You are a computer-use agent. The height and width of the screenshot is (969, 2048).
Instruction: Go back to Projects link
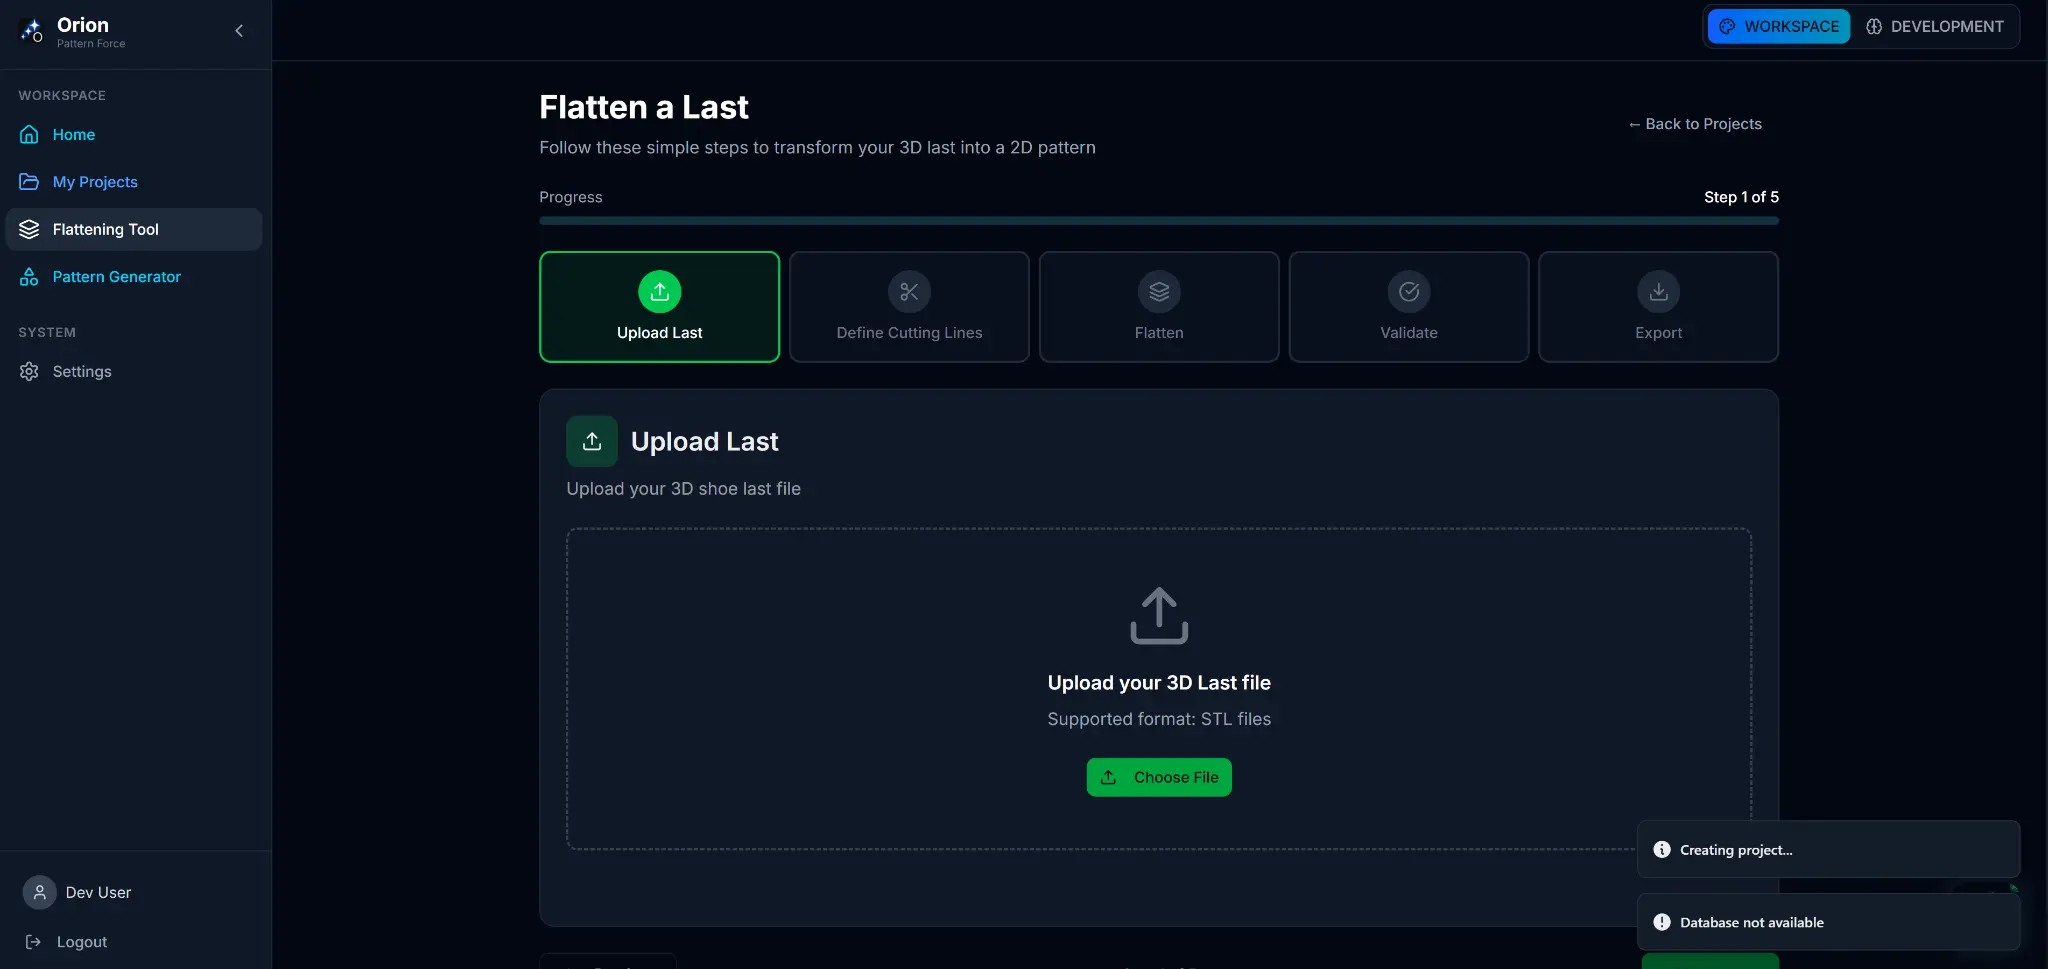1695,124
